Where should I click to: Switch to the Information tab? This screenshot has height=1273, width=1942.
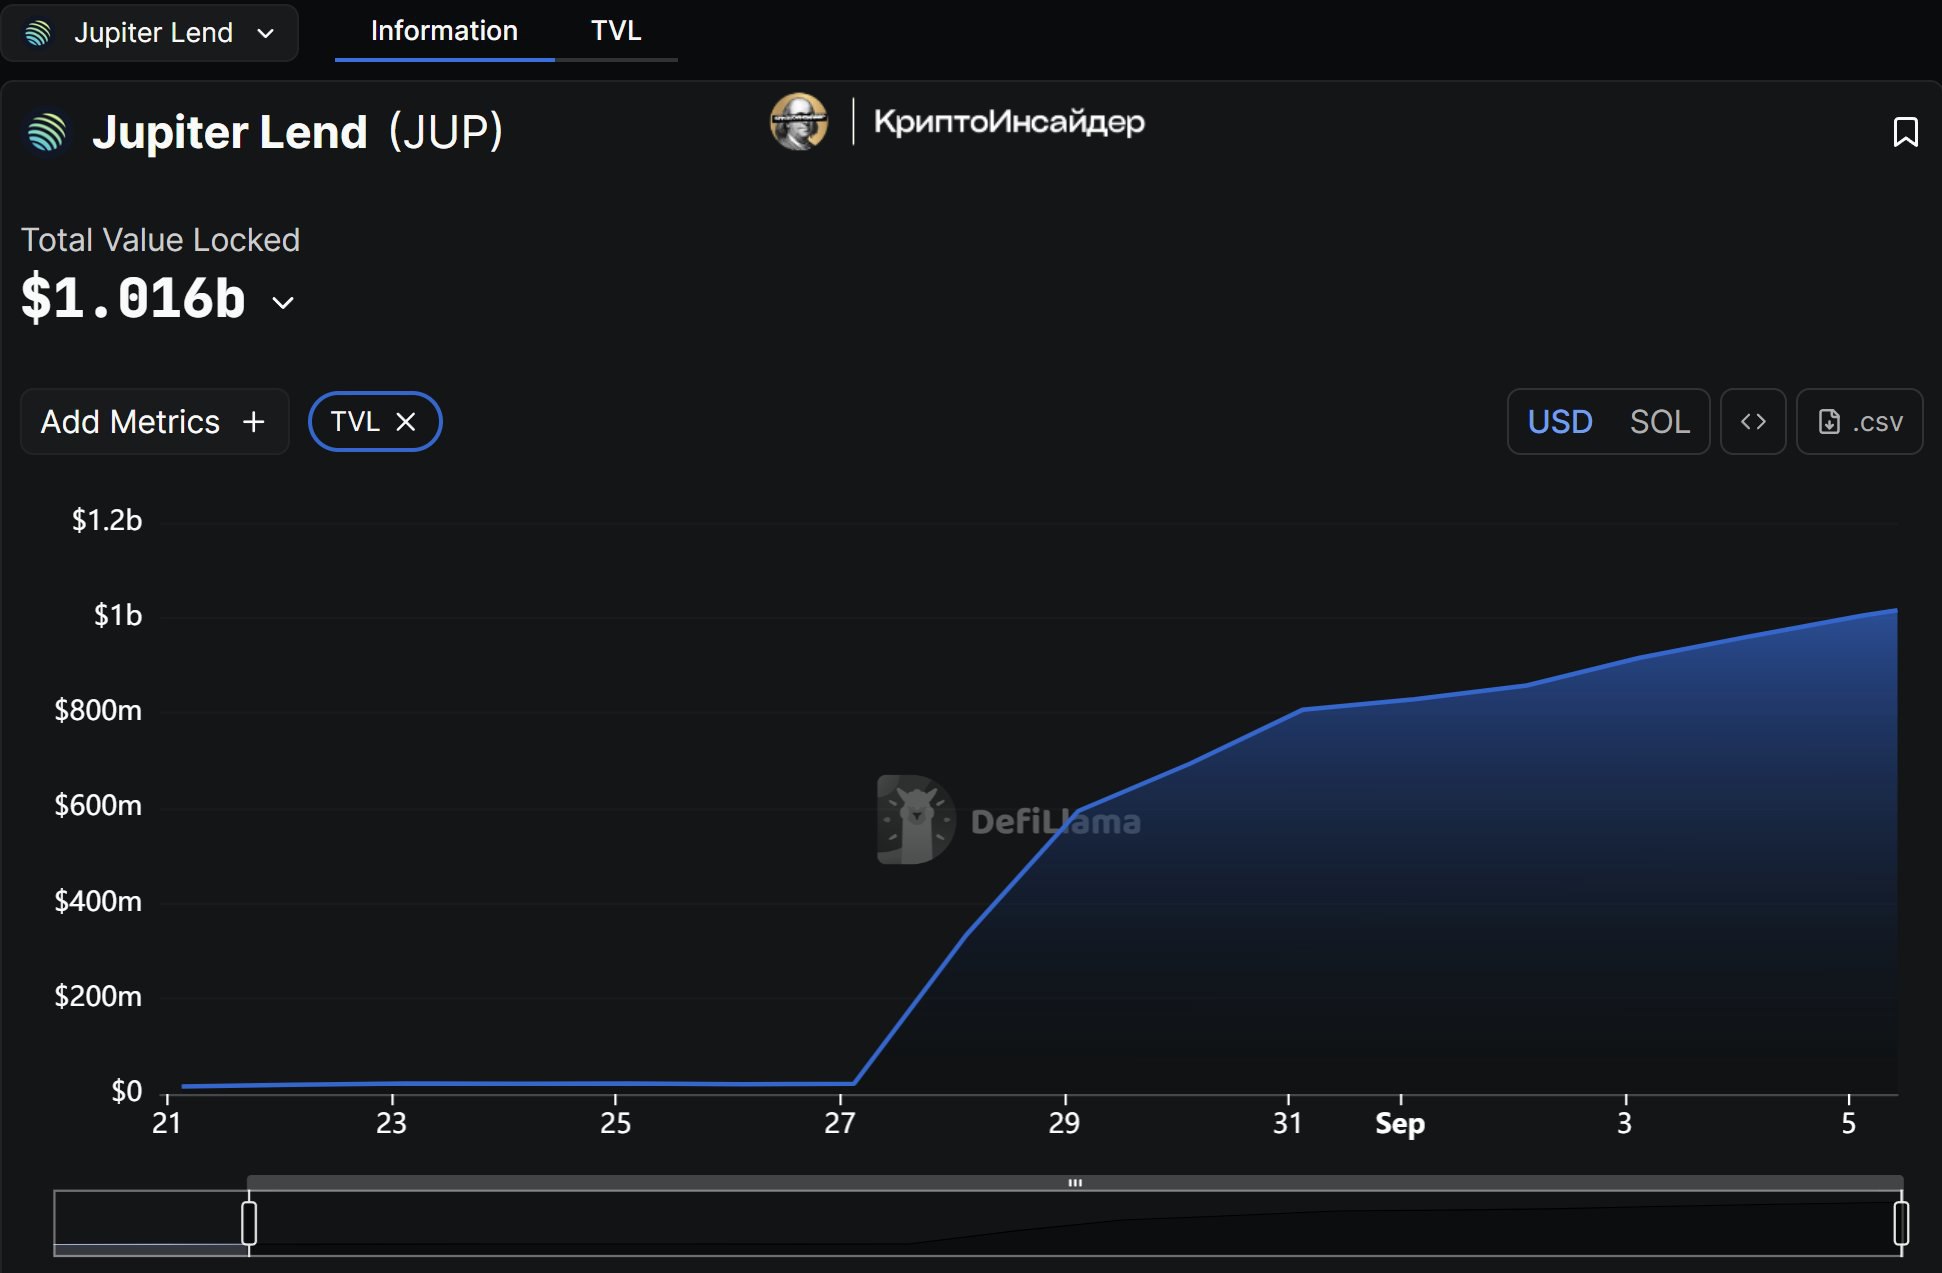point(444,31)
